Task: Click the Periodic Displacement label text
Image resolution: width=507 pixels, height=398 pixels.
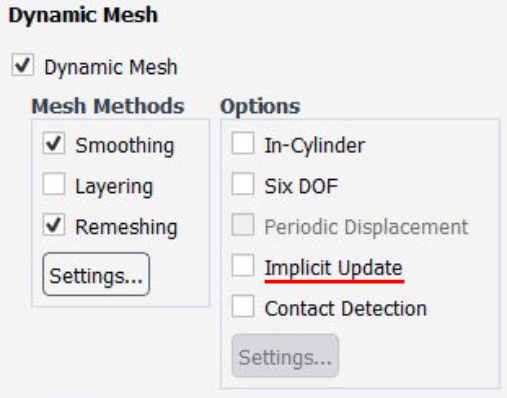Action: (x=366, y=227)
